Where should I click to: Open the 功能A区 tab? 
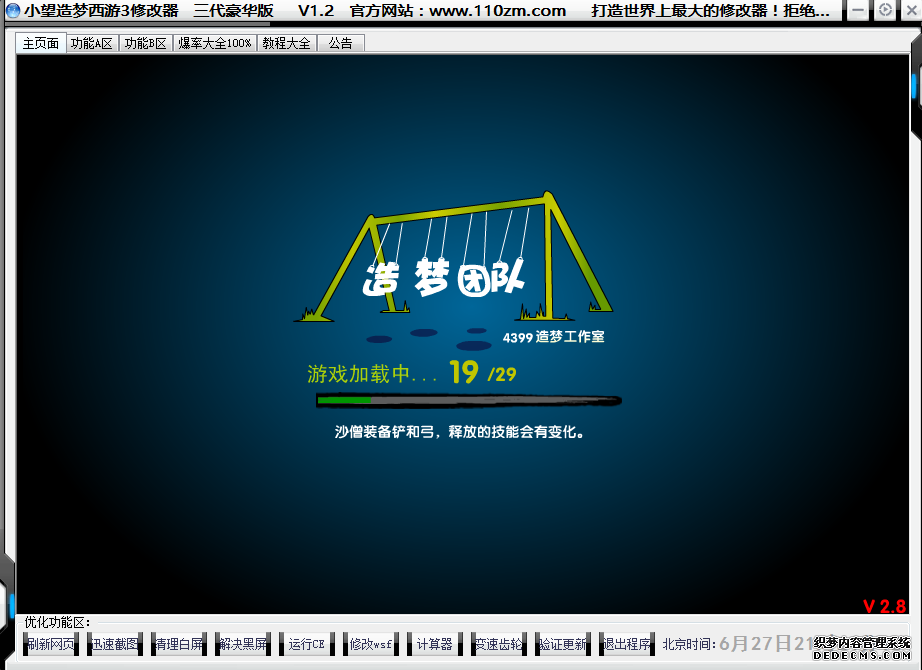pos(92,43)
